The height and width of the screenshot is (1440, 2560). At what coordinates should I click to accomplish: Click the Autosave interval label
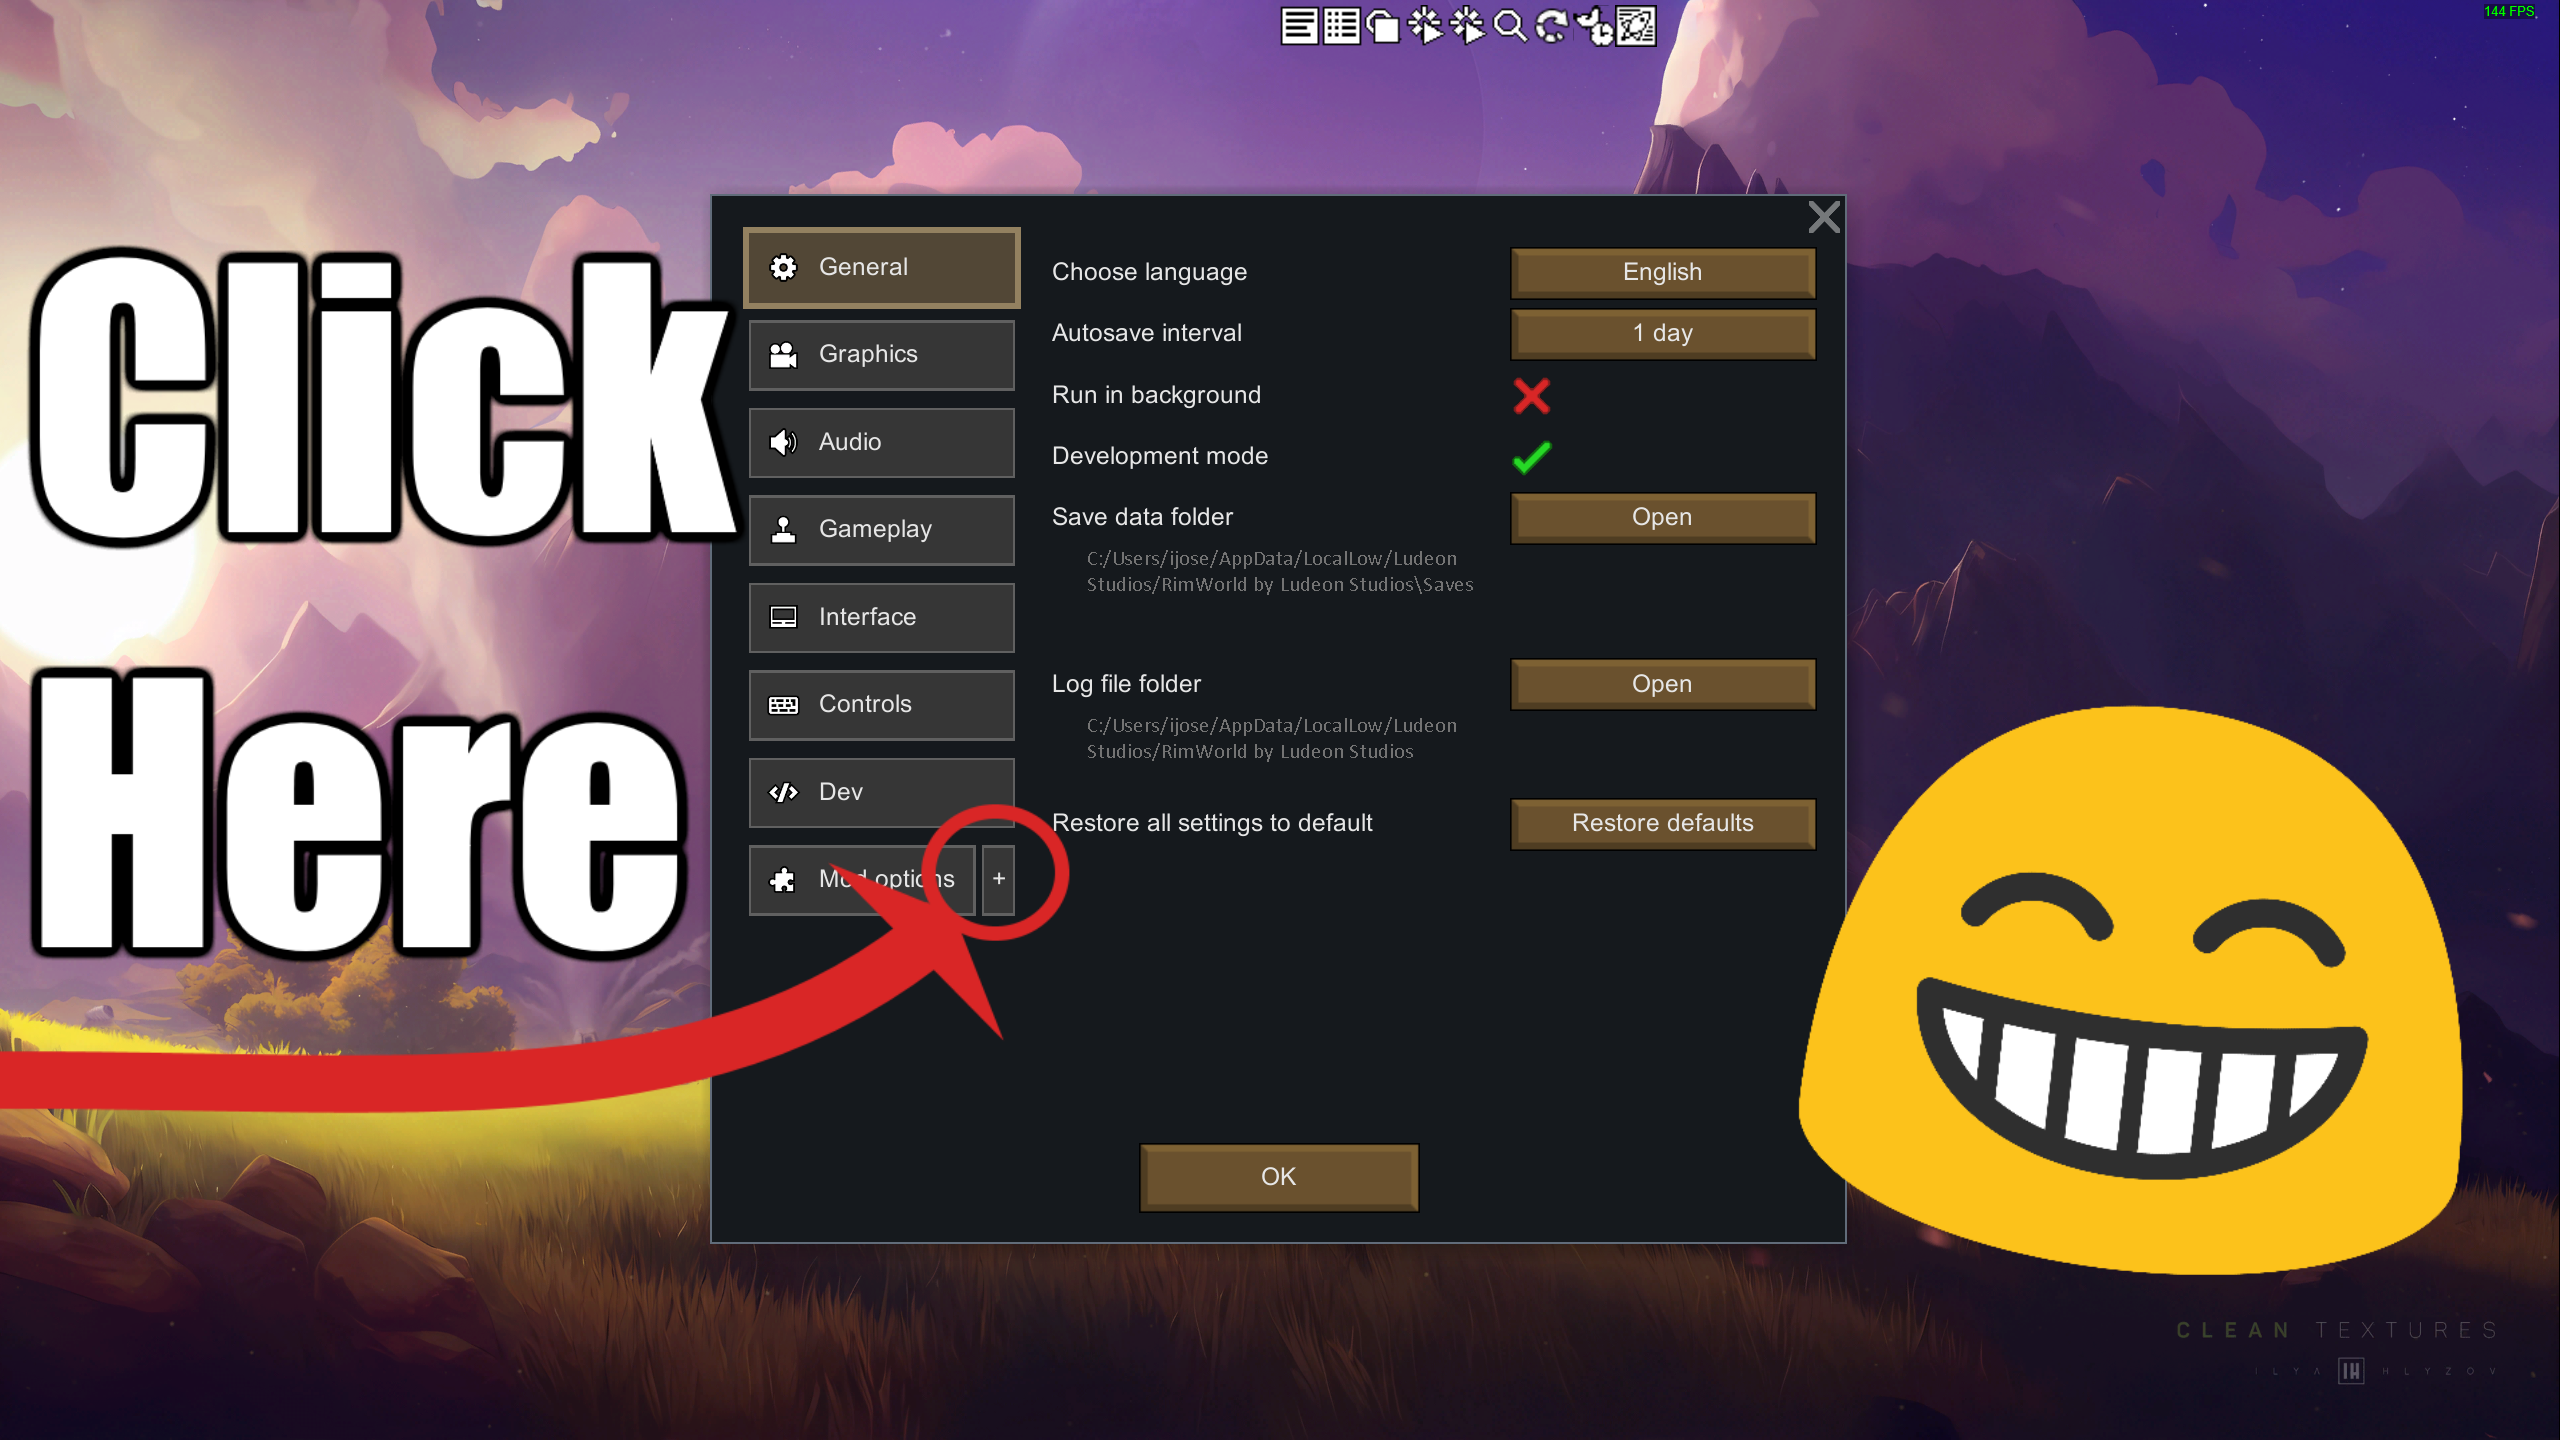[1146, 333]
